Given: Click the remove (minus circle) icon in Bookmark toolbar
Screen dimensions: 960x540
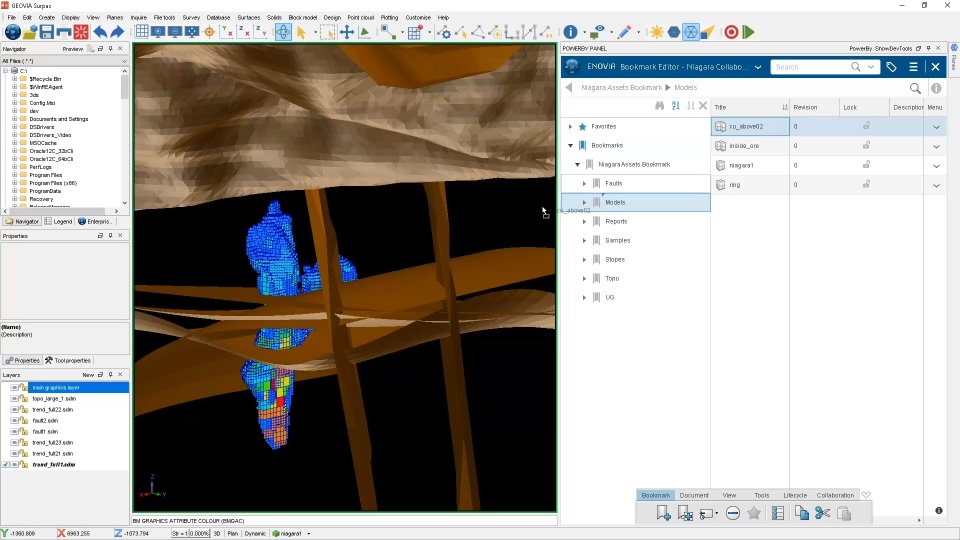Looking at the screenshot, I should pyautogui.click(x=733, y=513).
